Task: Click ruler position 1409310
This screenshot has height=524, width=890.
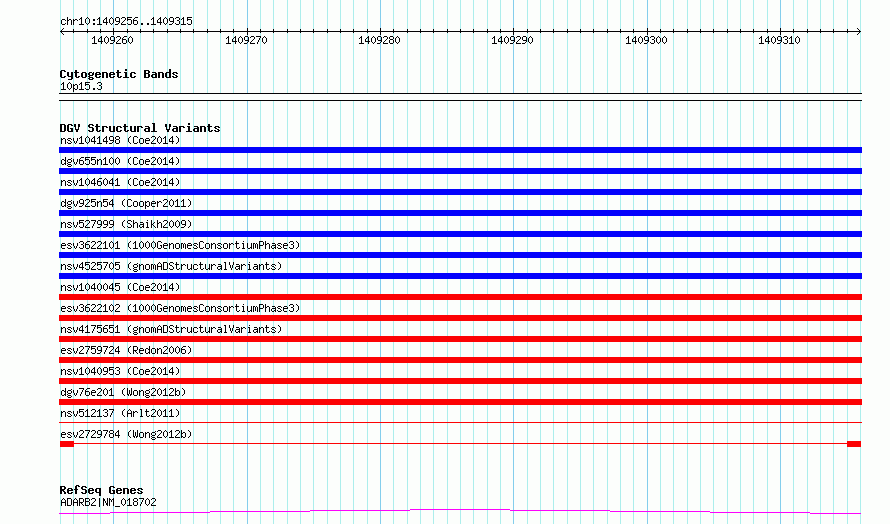Action: (x=779, y=40)
